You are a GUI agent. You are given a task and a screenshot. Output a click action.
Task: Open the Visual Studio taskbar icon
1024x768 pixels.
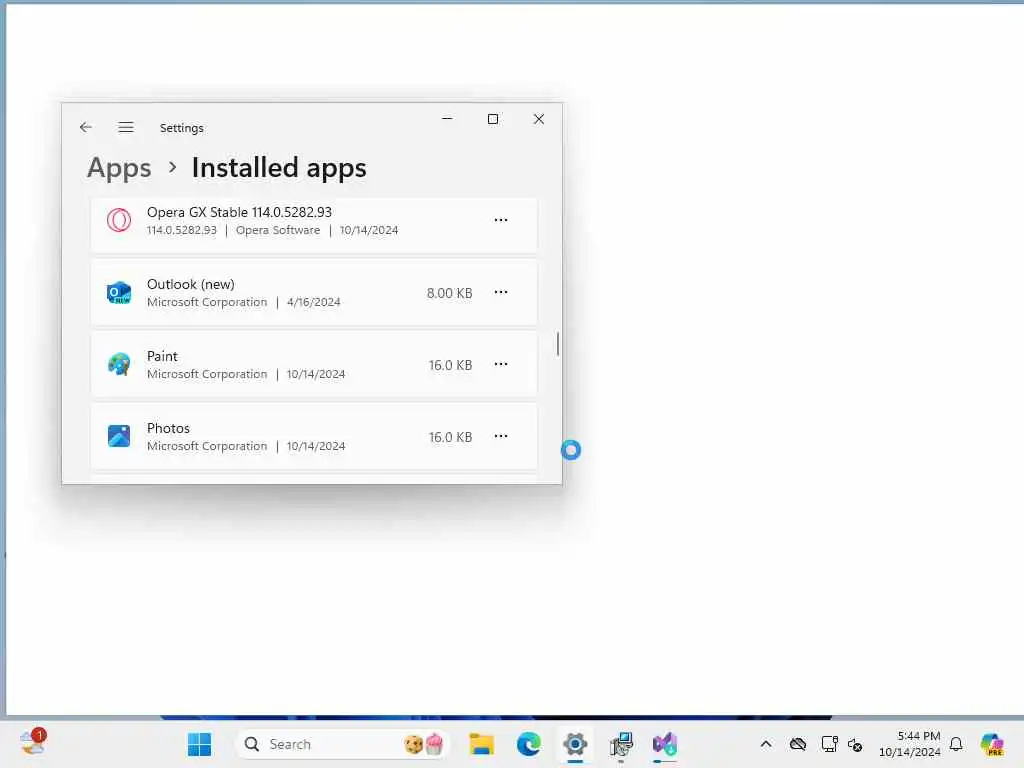[665, 744]
